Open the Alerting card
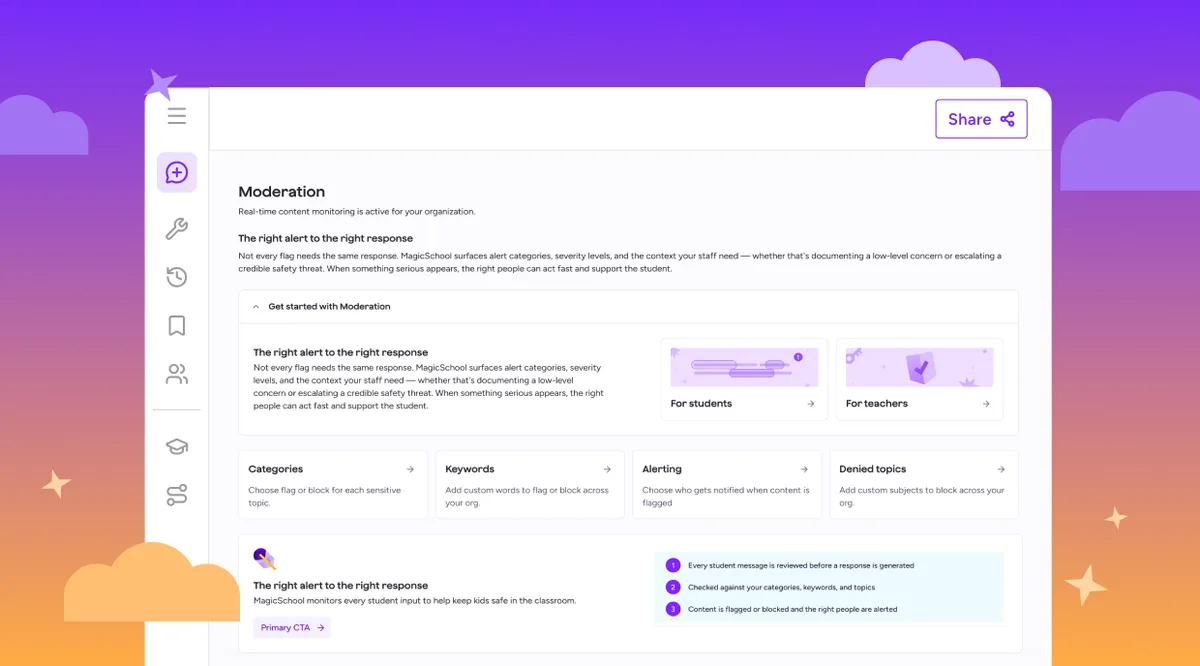The height and width of the screenshot is (666, 1200). (x=727, y=485)
